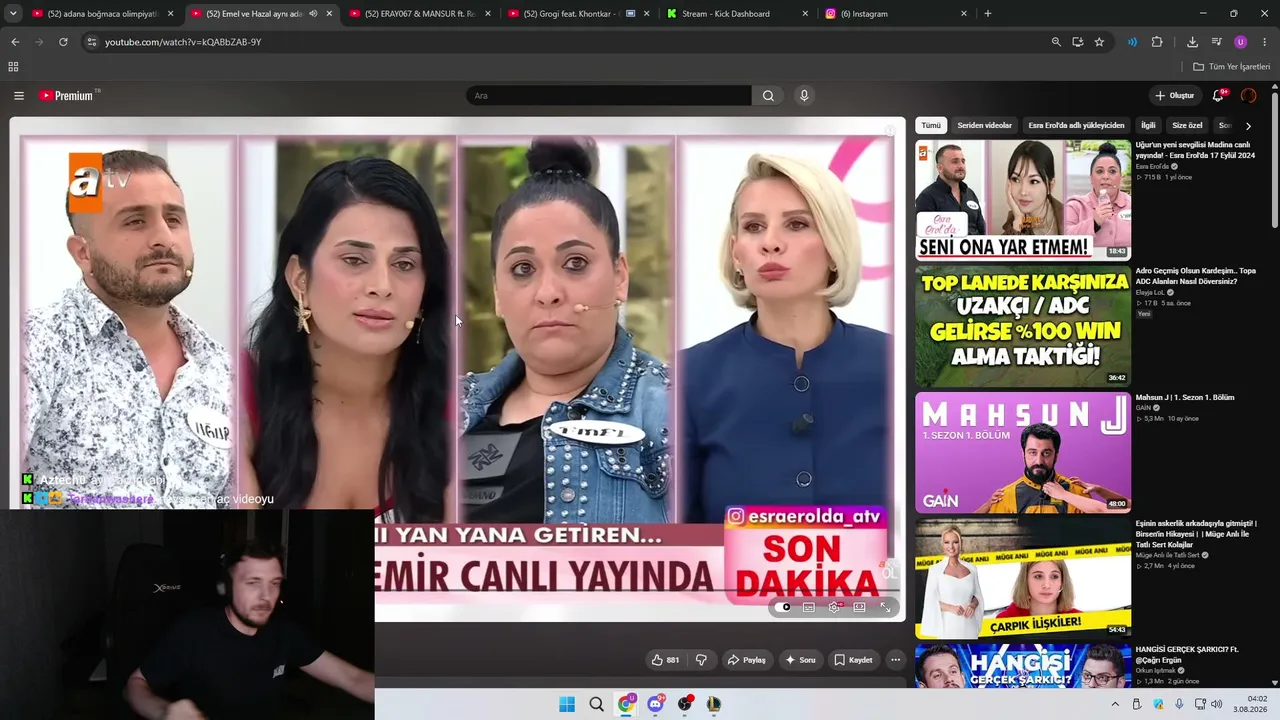1280x720 pixels.
Task: Click the YouTube search magnifier button
Action: (x=768, y=96)
